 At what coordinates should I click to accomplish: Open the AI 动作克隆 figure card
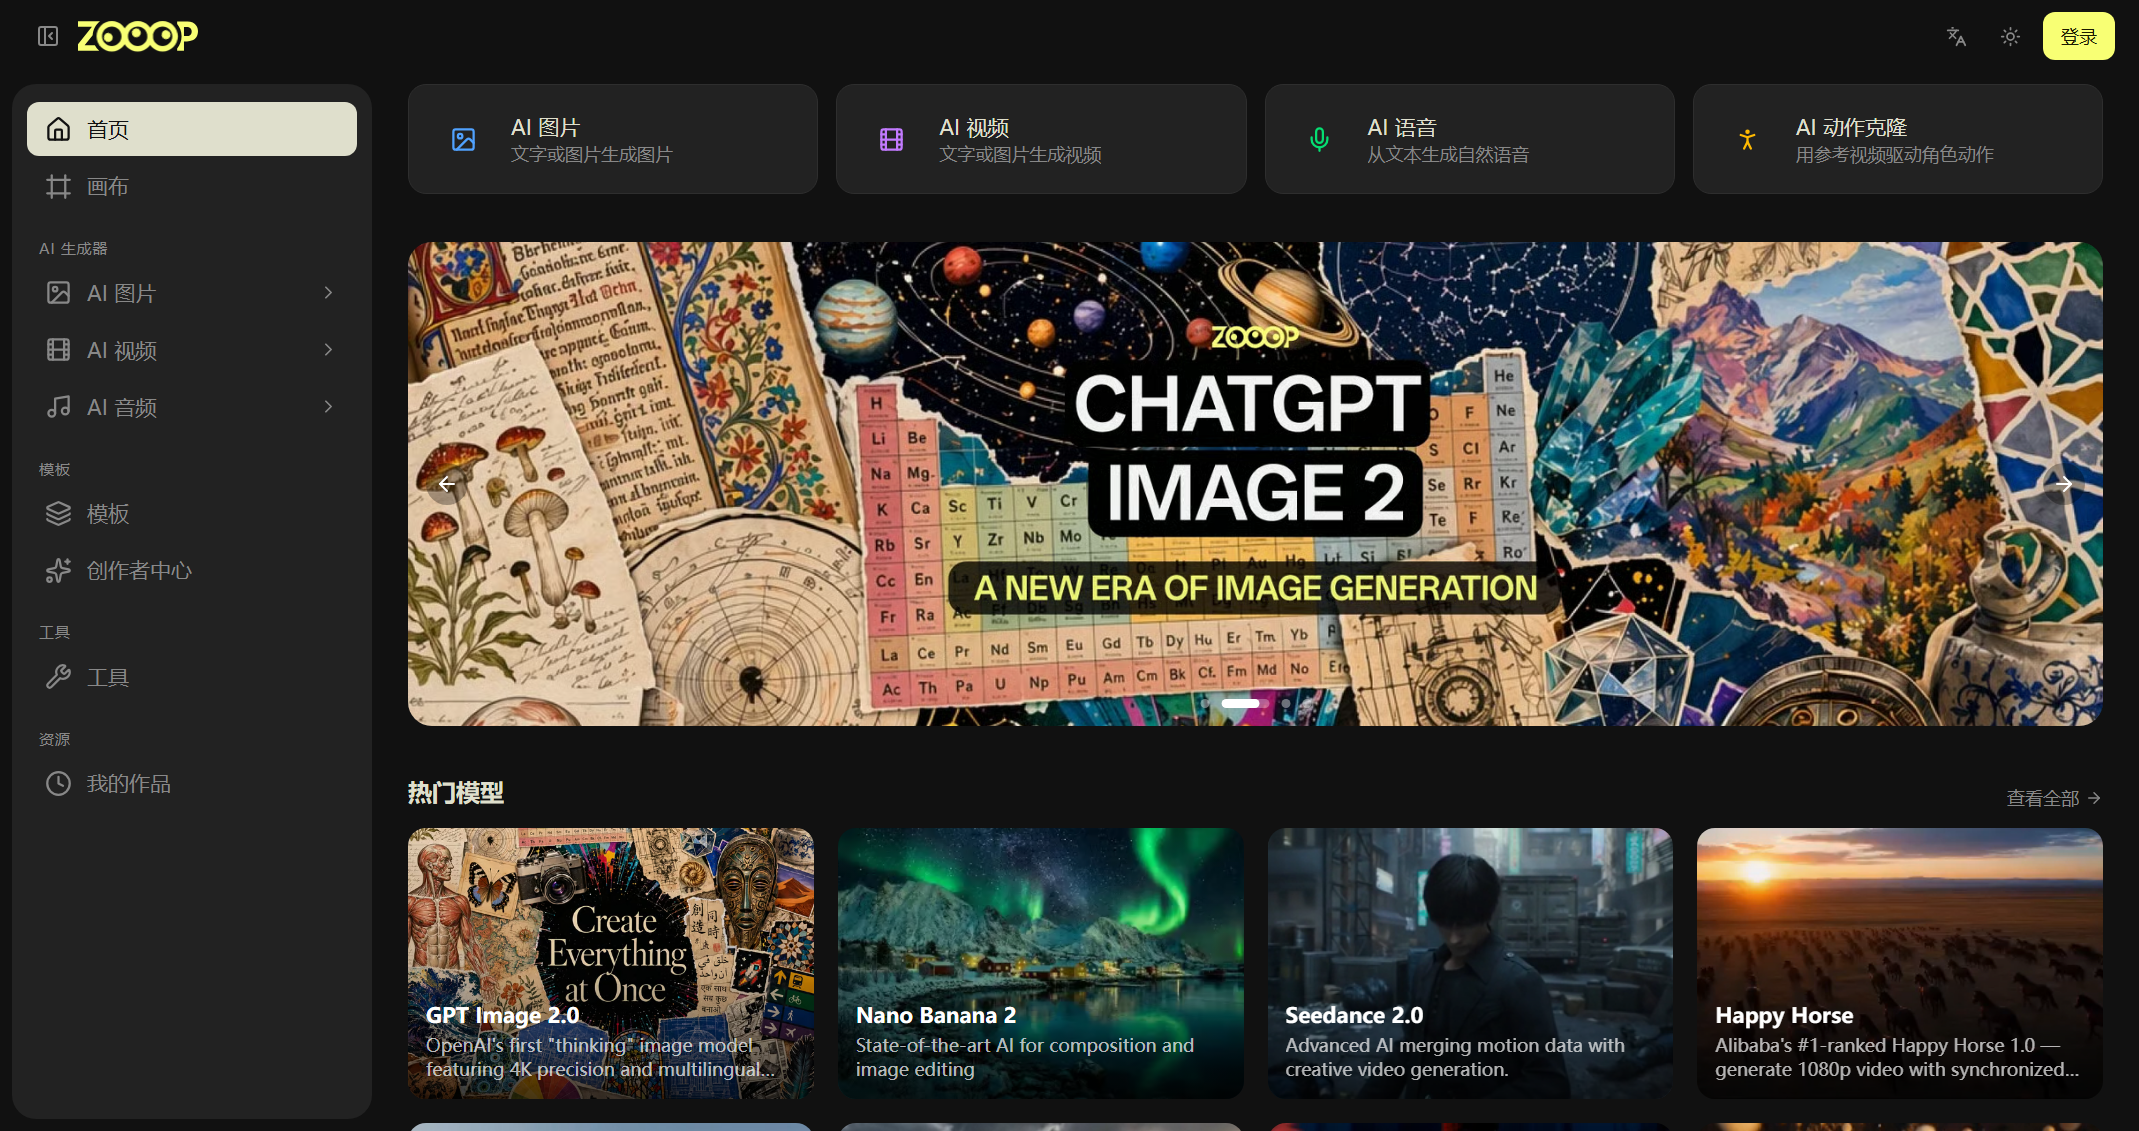[1897, 139]
